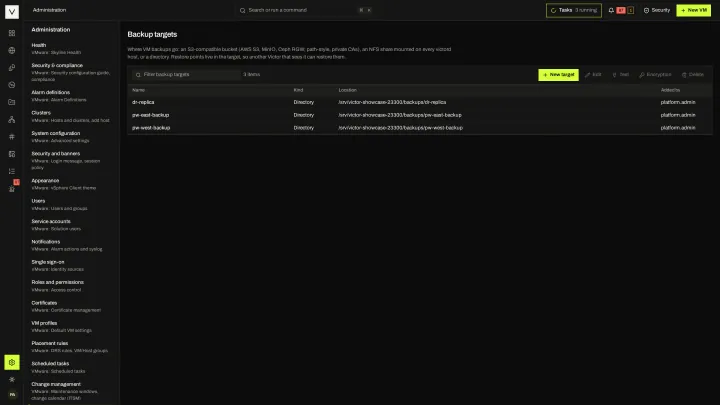This screenshot has height=405, width=720.
Task: Open Security & compliance in the Administration menu
Action: (x=71, y=72)
